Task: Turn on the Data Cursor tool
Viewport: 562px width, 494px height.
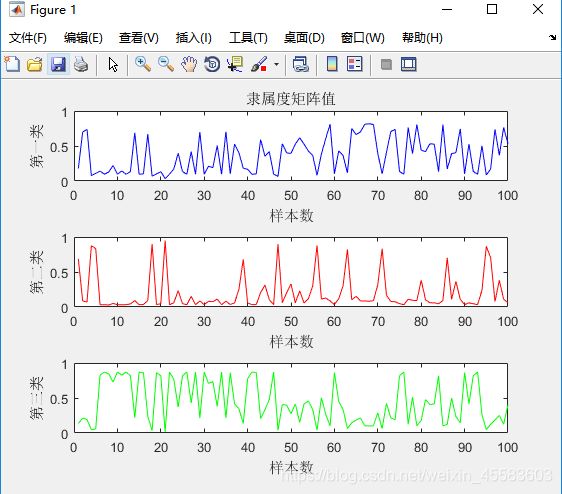Action: 235,65
